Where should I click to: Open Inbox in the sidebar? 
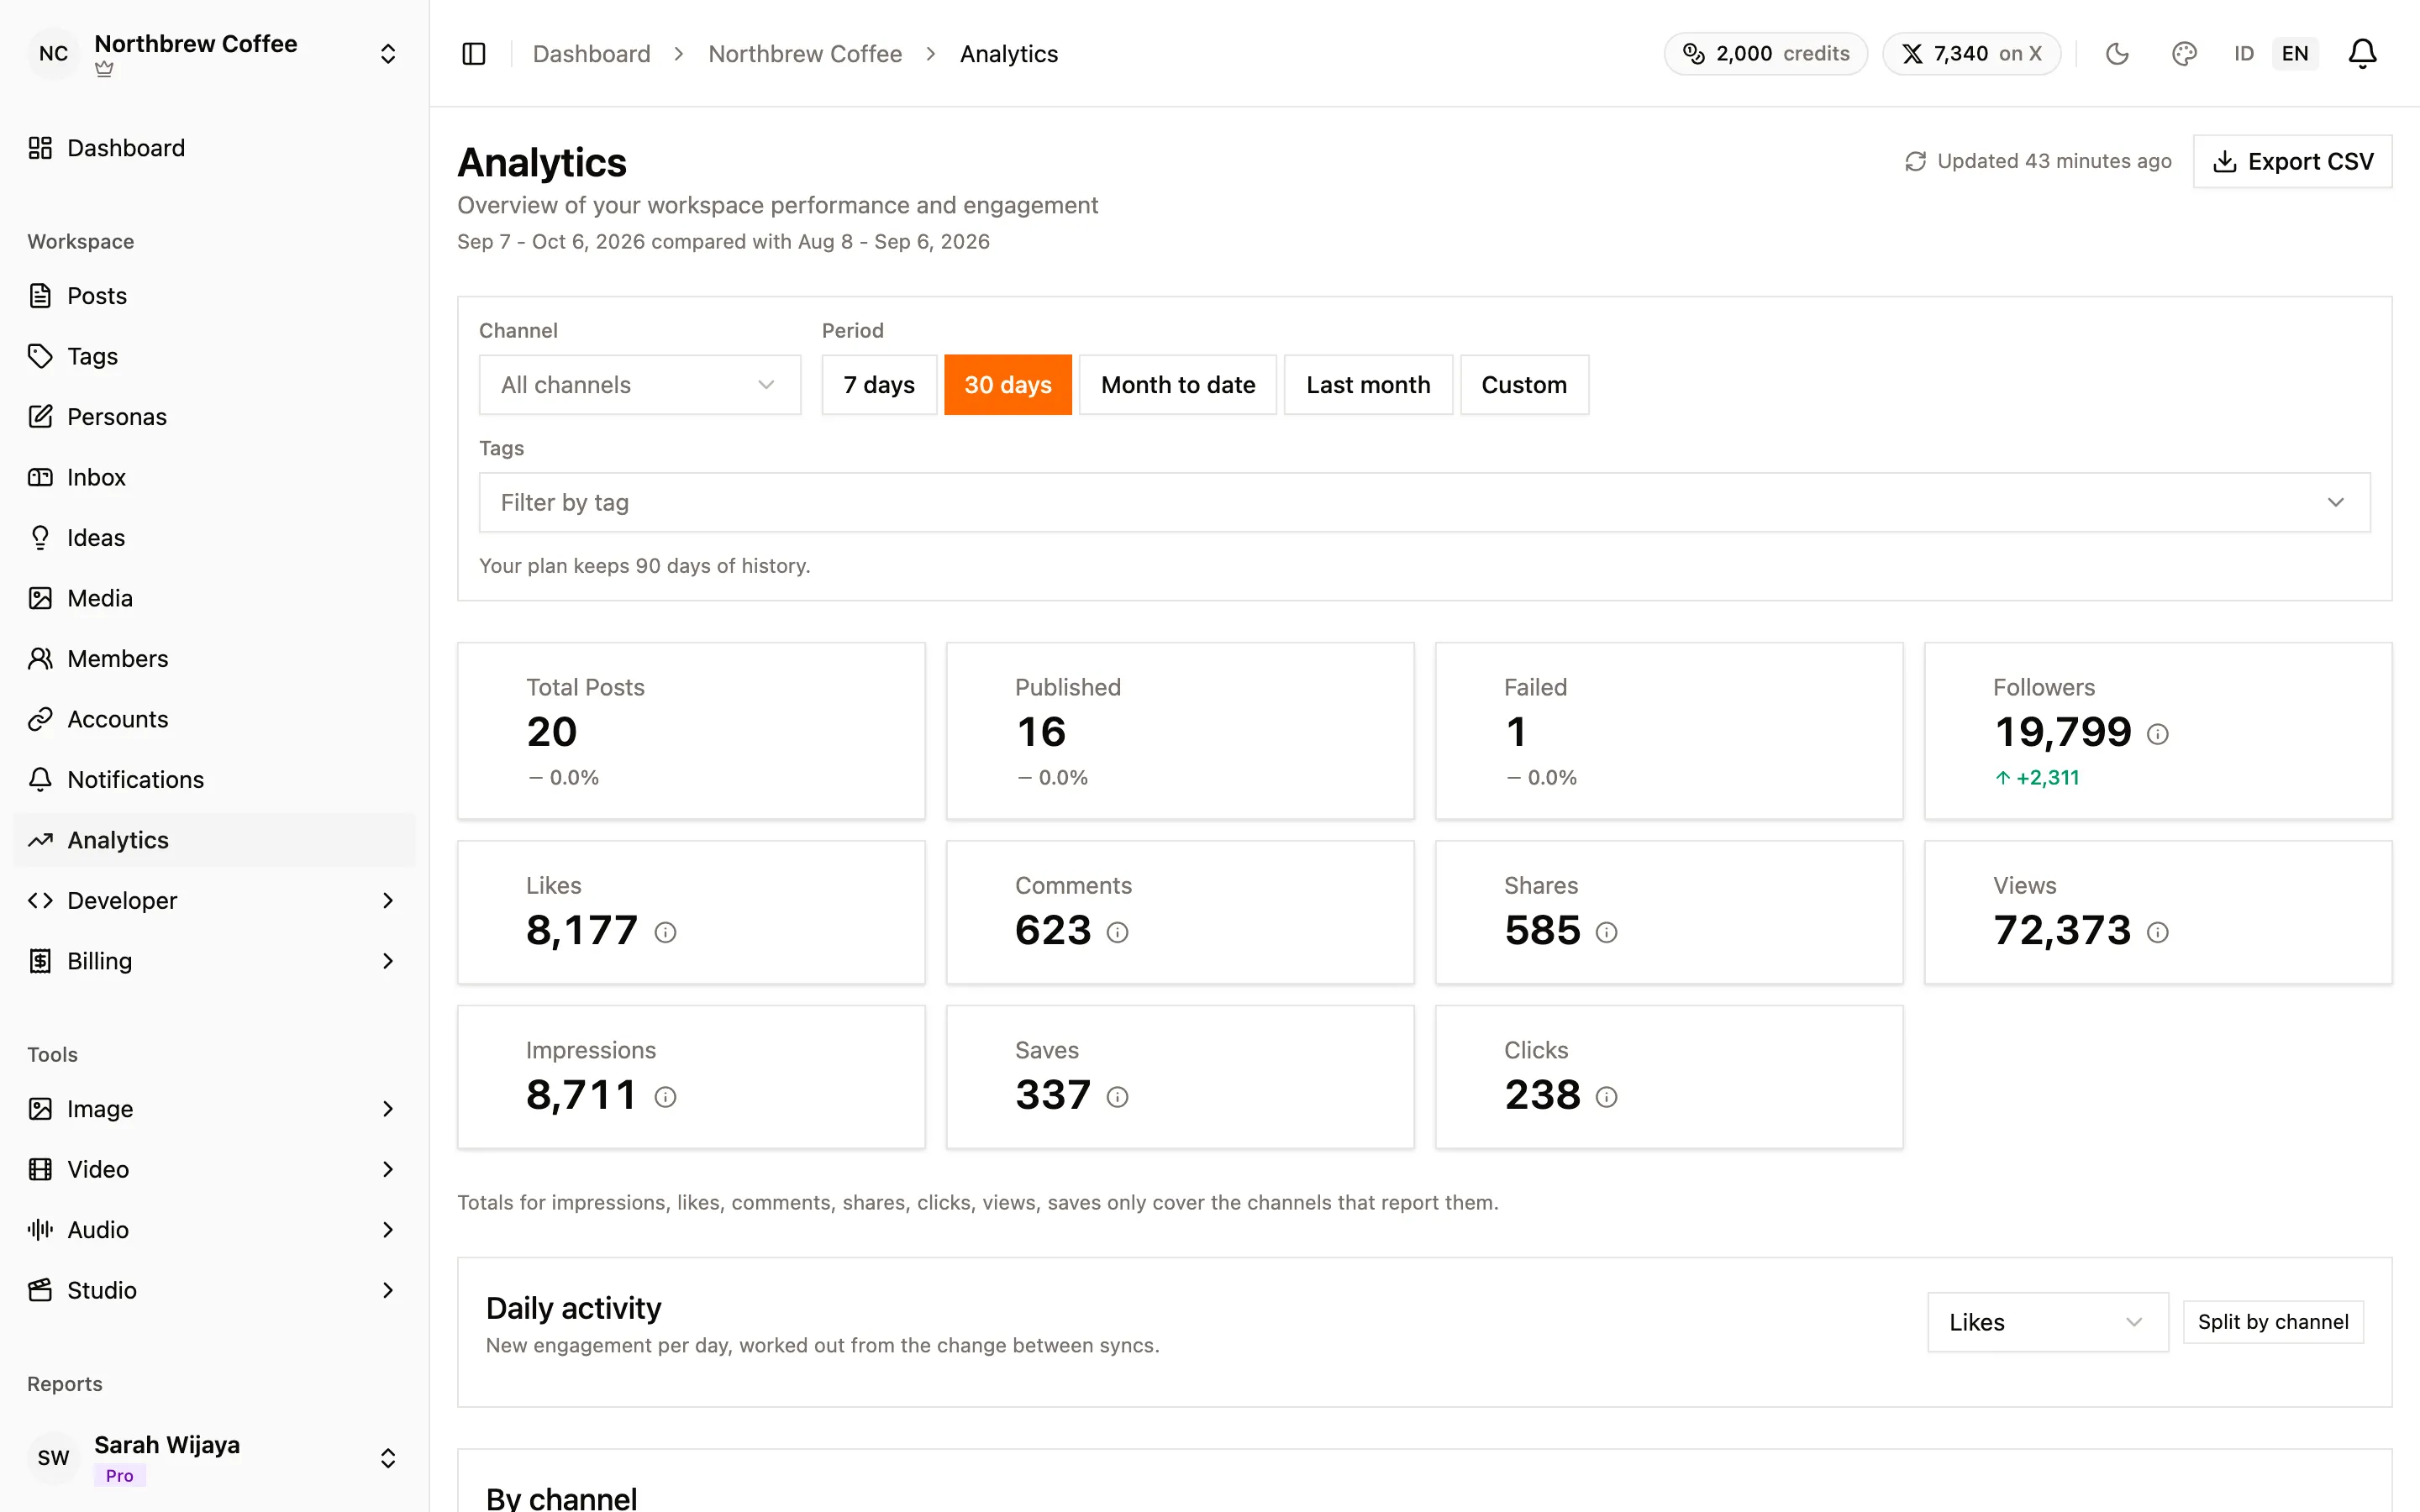click(214, 477)
